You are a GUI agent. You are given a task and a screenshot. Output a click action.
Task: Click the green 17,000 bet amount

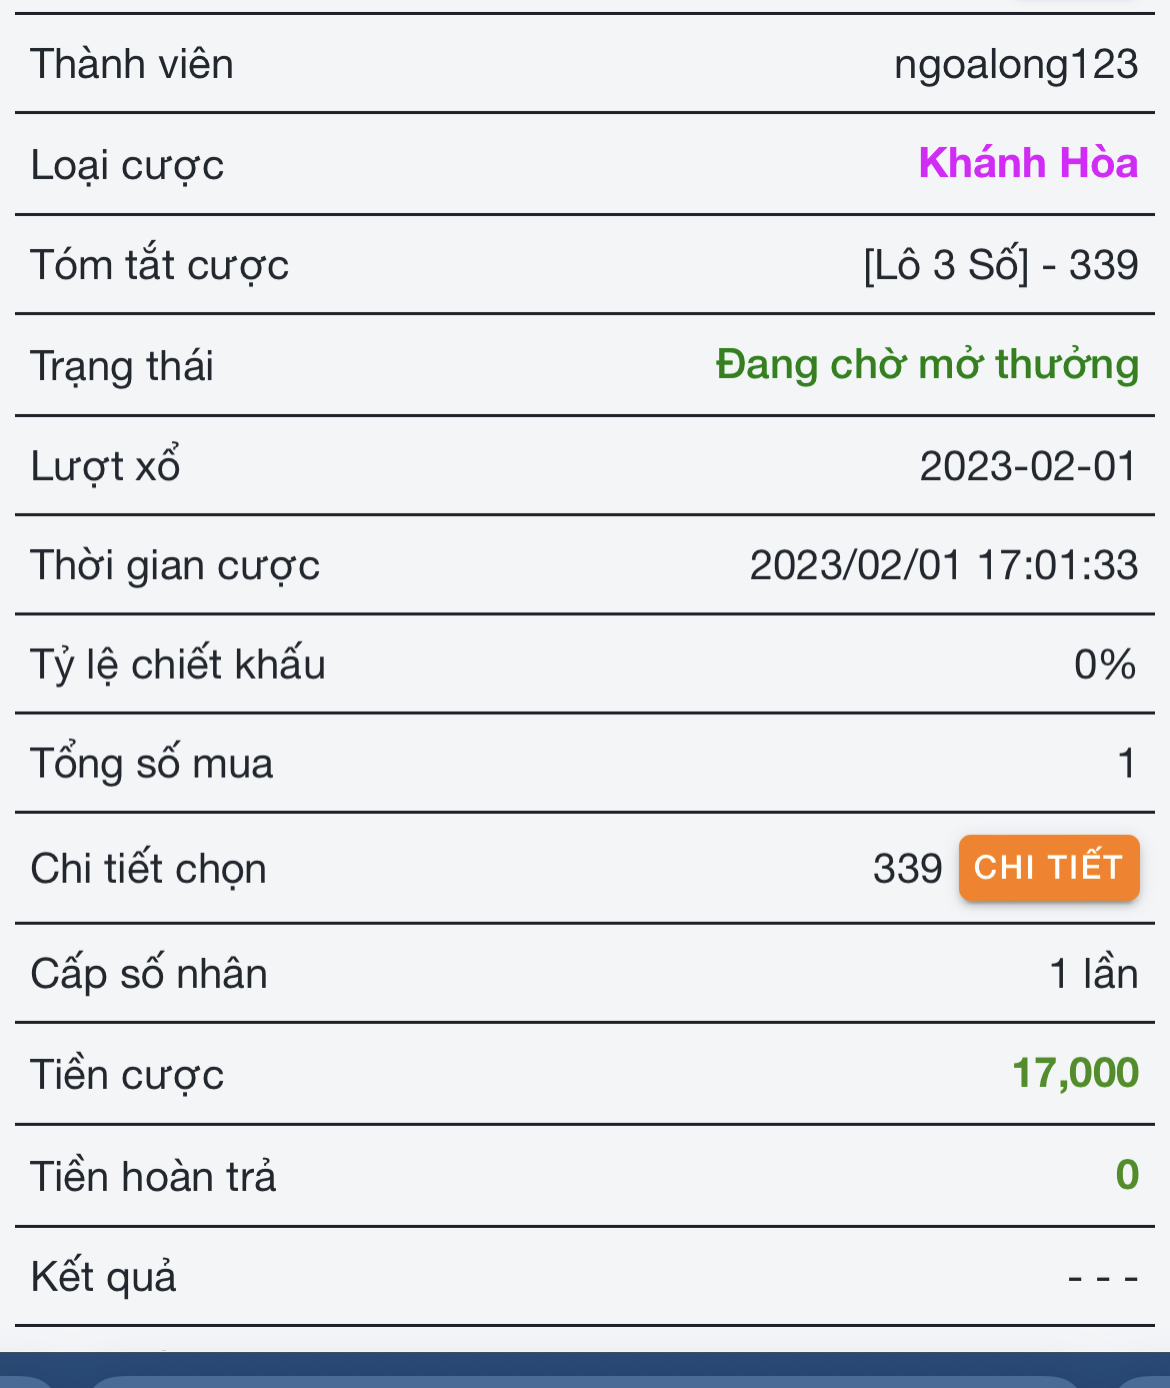pyautogui.click(x=1075, y=1073)
